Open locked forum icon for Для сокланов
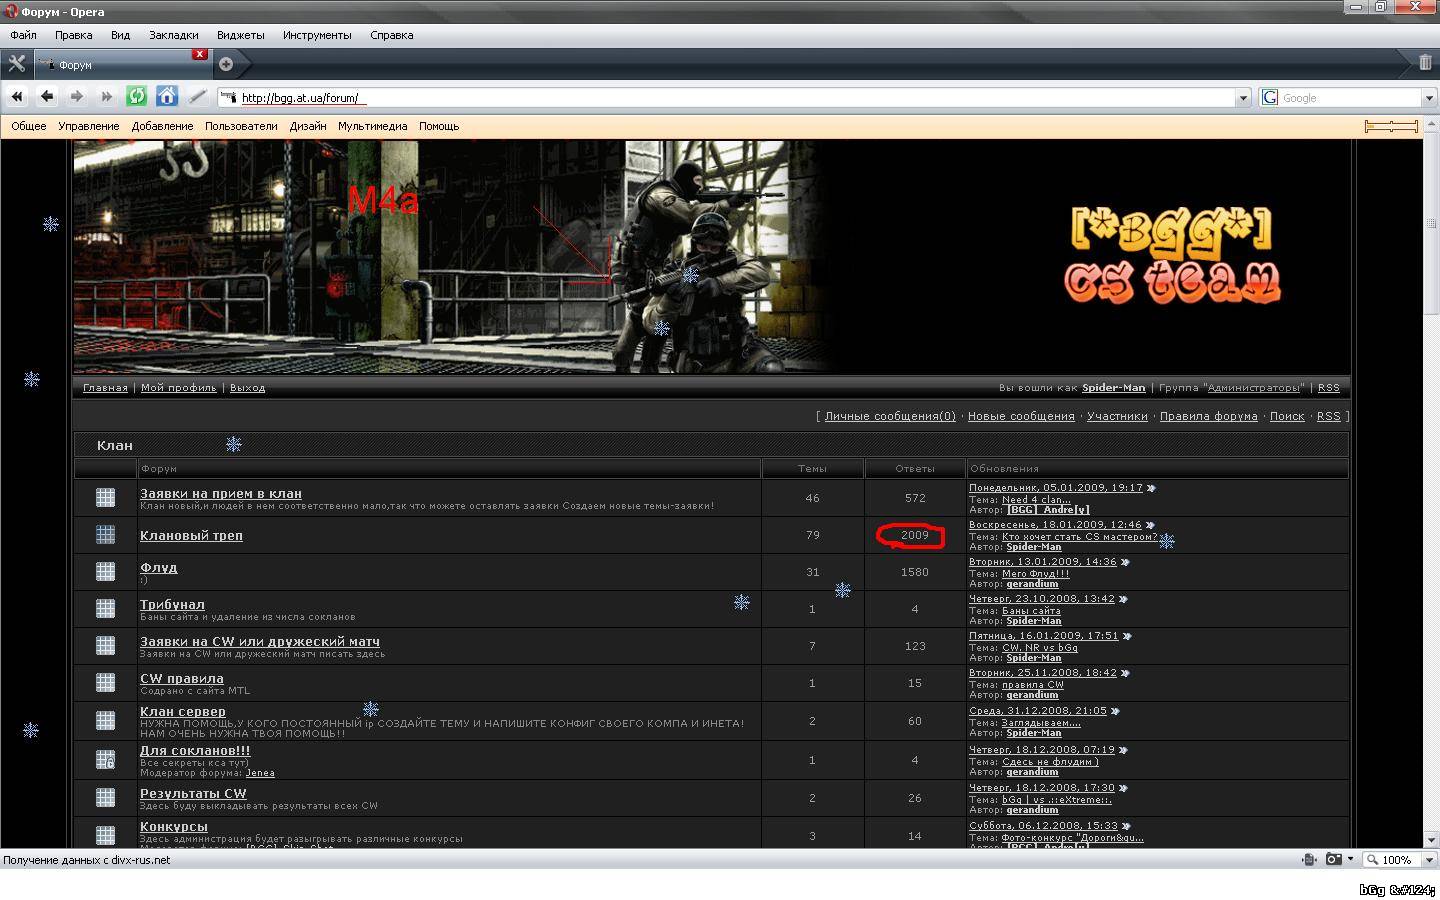 point(105,760)
